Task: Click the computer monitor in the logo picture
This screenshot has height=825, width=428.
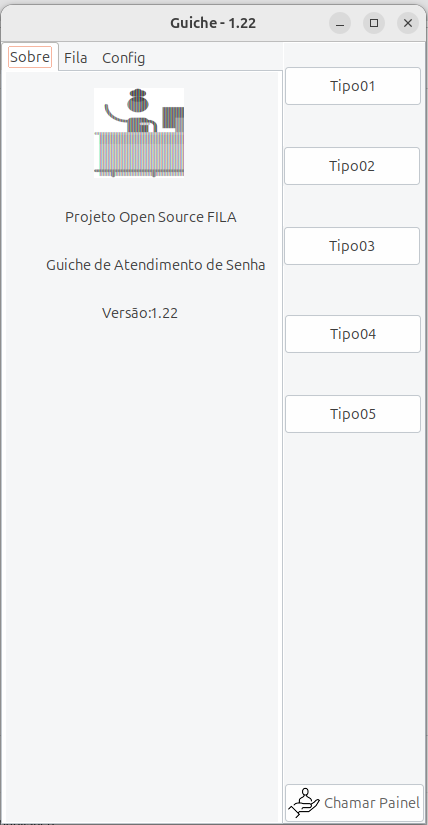Action: (173, 118)
